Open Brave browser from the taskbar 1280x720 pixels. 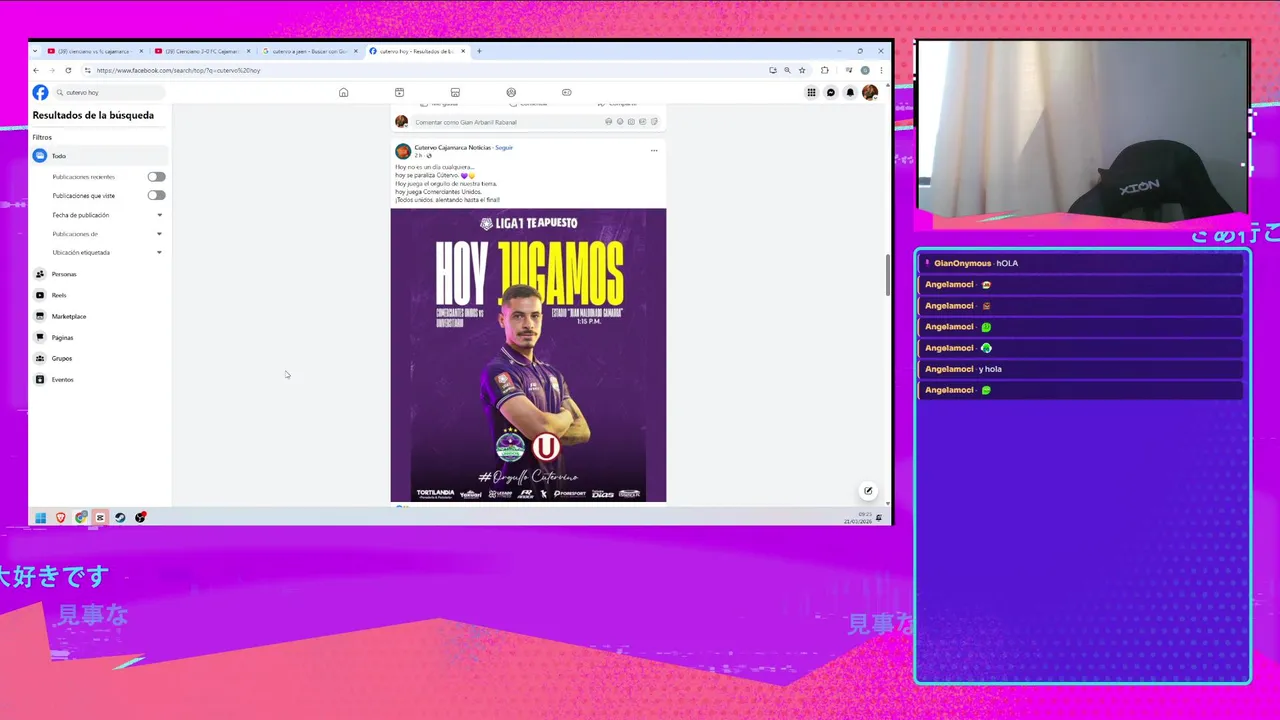pyautogui.click(x=61, y=517)
